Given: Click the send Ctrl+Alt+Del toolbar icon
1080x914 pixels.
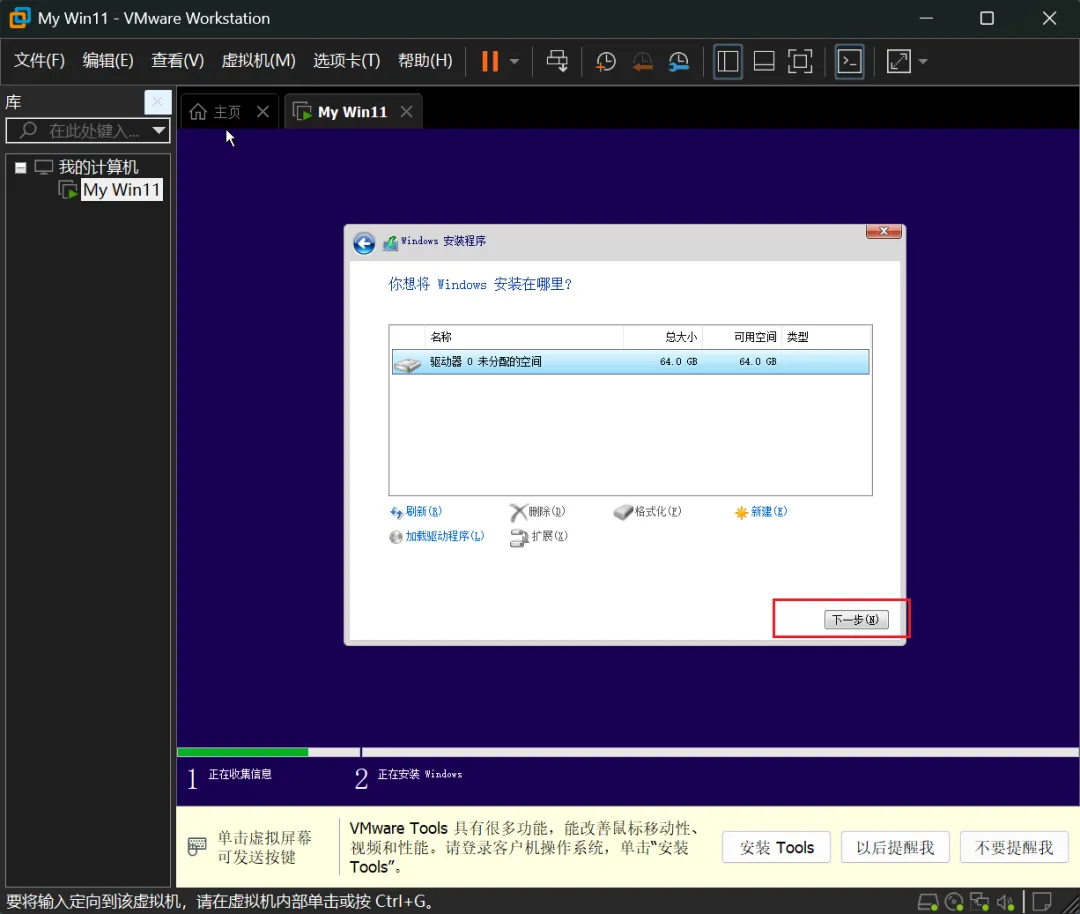Looking at the screenshot, I should 557,61.
